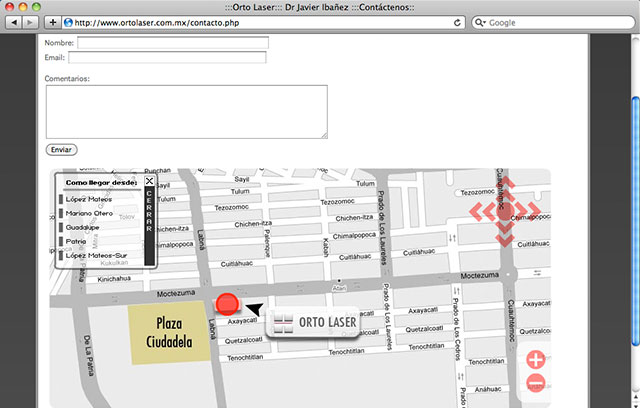Click the black arrow pointer by marker

(x=255, y=309)
